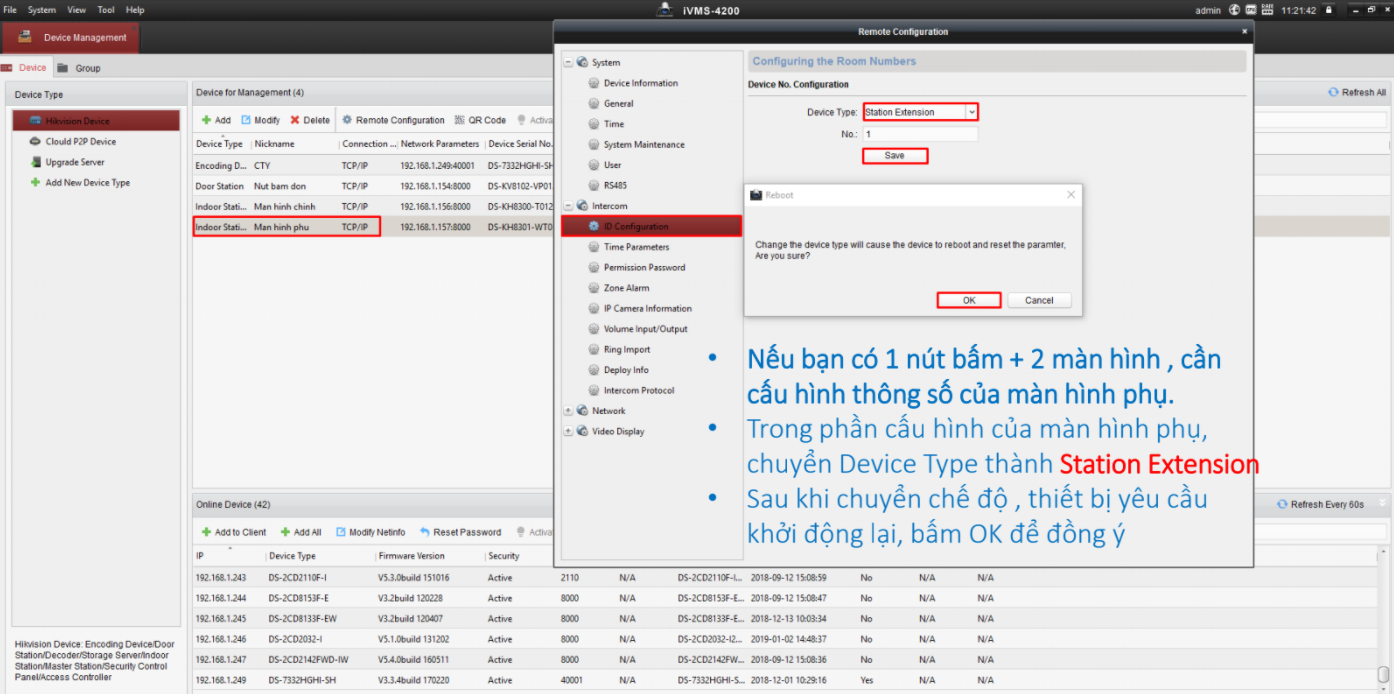This screenshot has height=694, width=1394.
Task: Click the Add device plus icon
Action: click(206, 120)
